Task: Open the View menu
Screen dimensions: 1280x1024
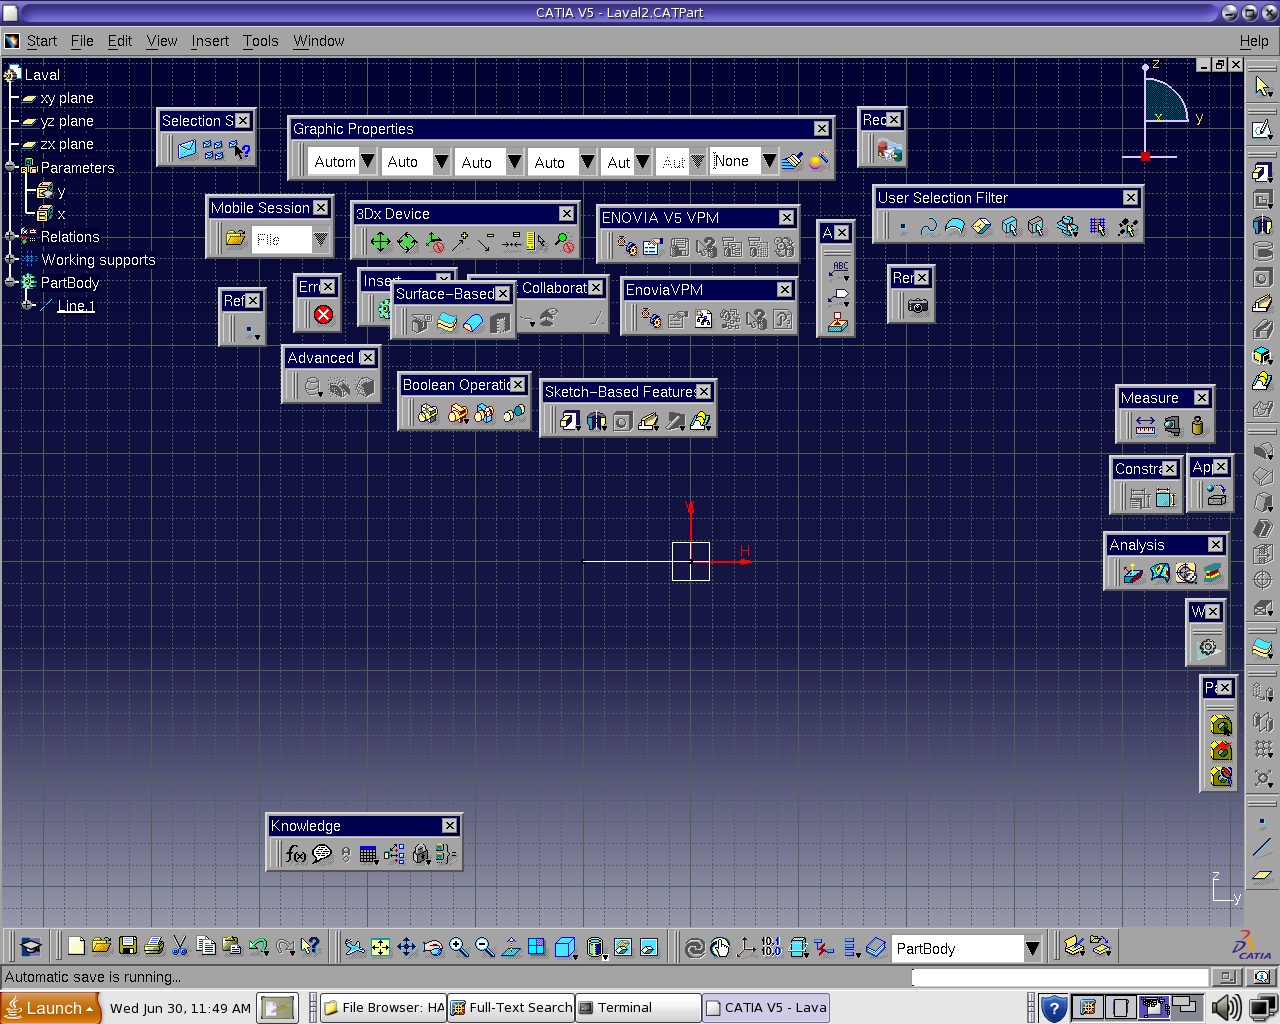Action: 162,41
